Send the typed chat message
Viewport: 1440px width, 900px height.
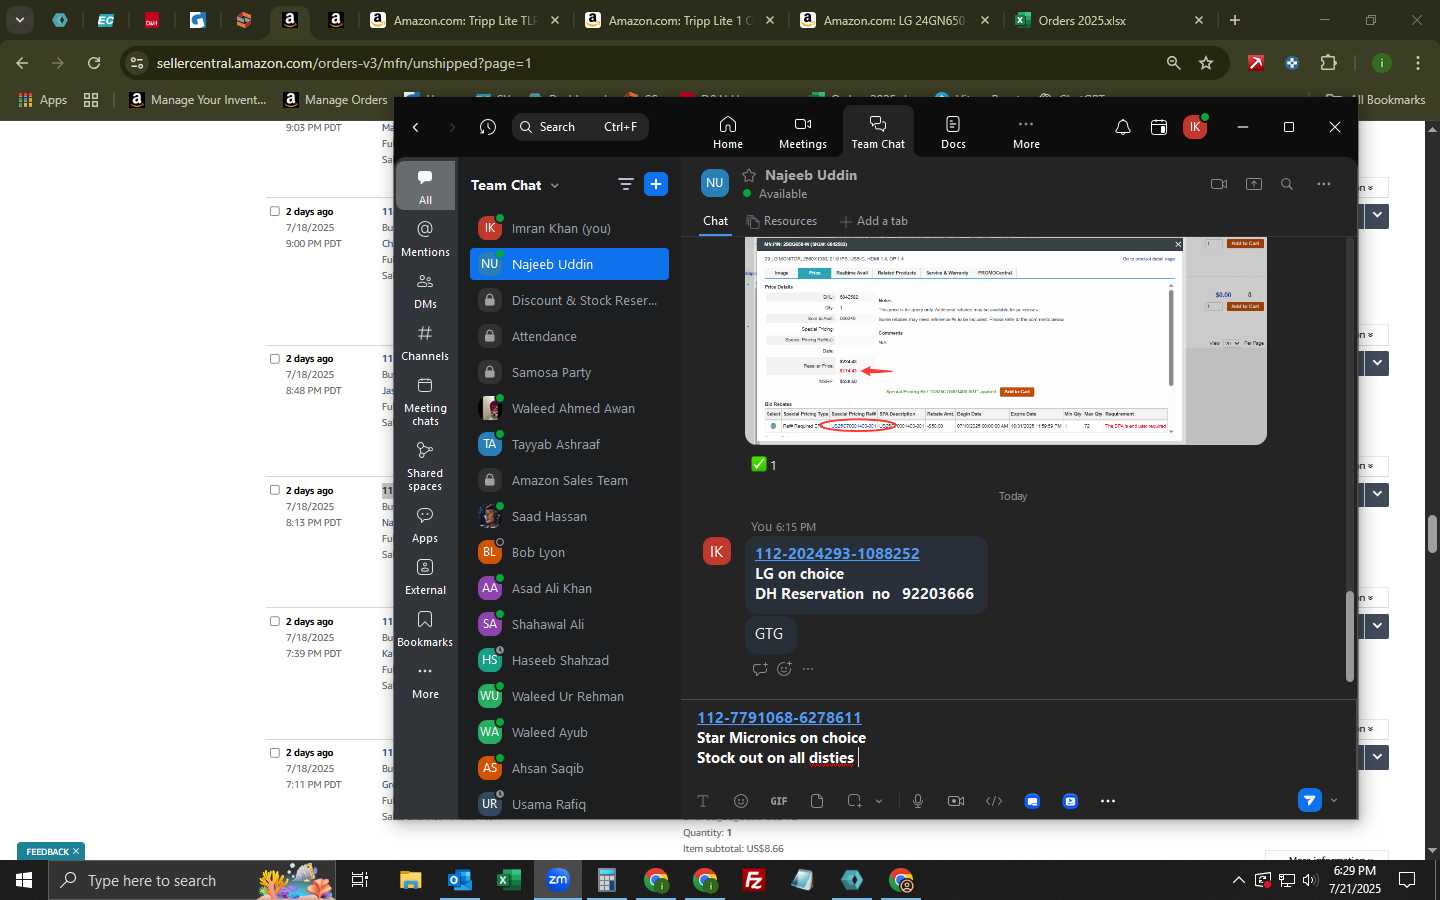pyautogui.click(x=1309, y=800)
